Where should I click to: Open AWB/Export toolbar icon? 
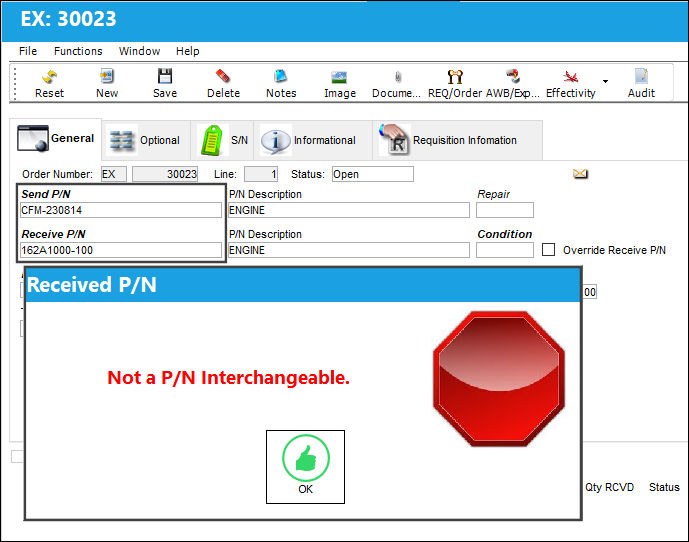pyautogui.click(x=512, y=83)
